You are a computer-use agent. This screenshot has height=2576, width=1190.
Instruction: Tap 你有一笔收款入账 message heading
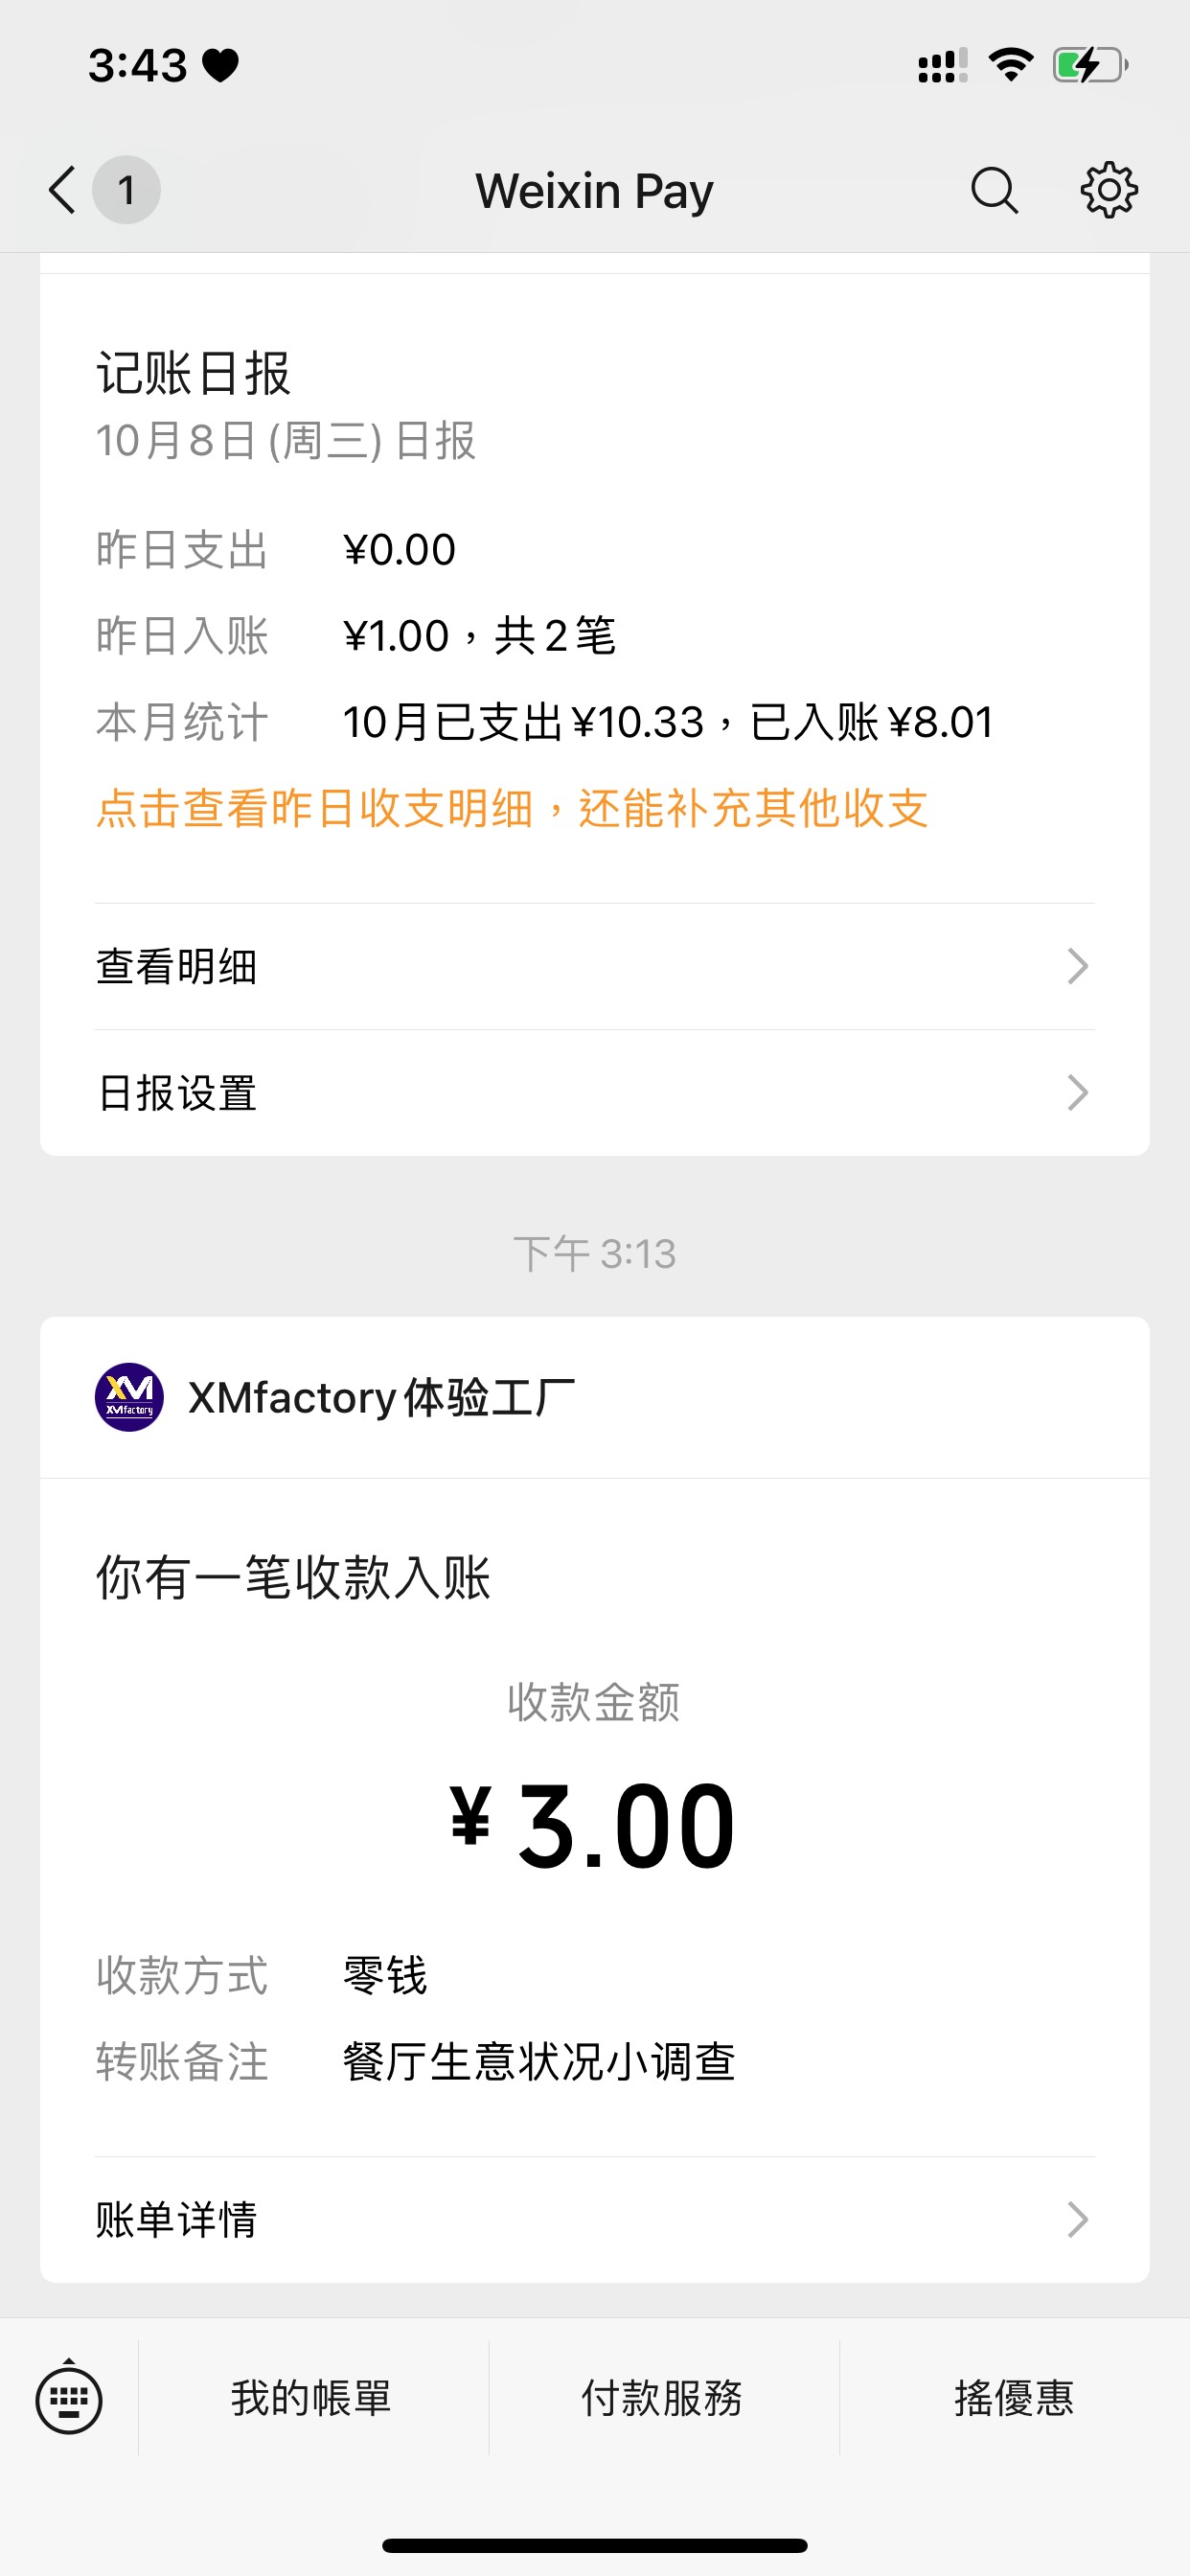[x=293, y=1577]
